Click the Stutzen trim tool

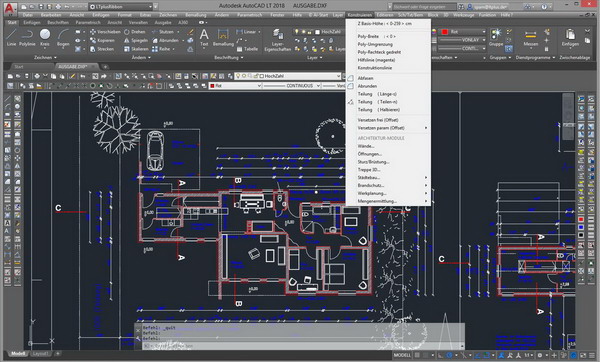click(163, 32)
